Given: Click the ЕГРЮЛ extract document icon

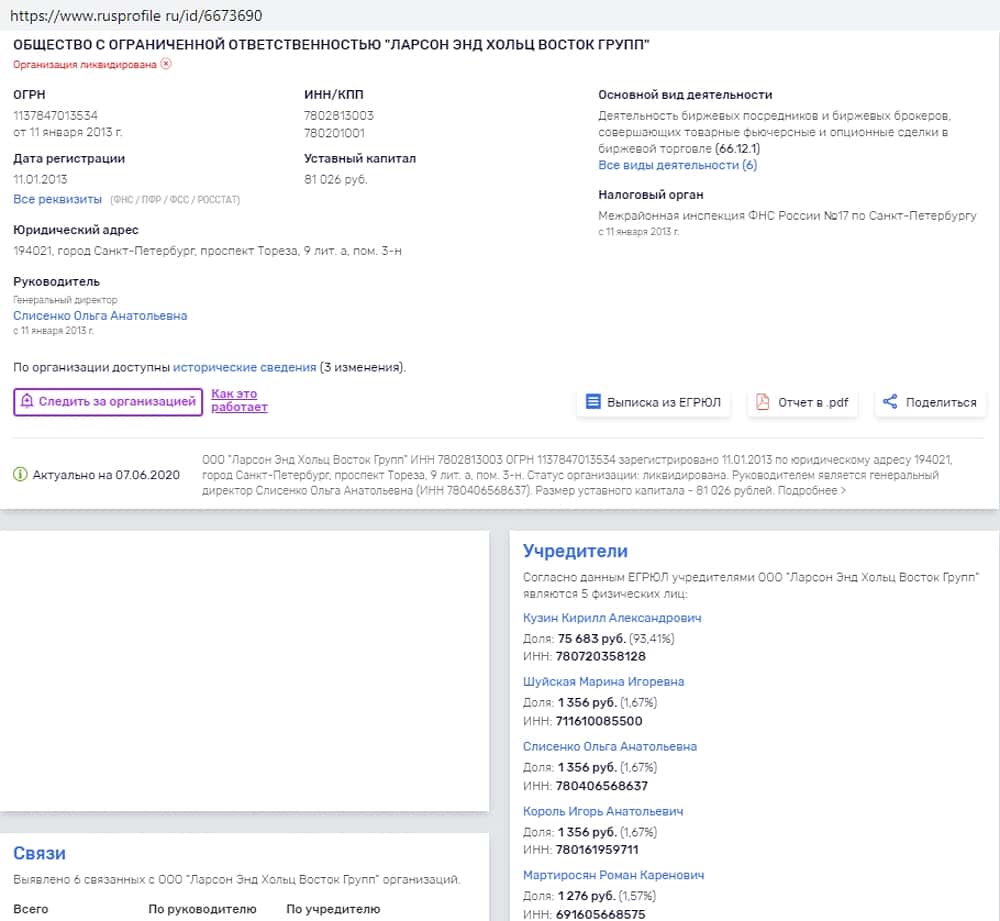Looking at the screenshot, I should coord(593,402).
